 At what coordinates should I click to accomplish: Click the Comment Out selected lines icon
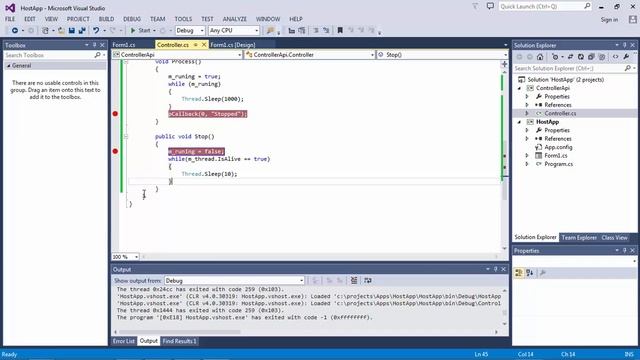point(316,31)
